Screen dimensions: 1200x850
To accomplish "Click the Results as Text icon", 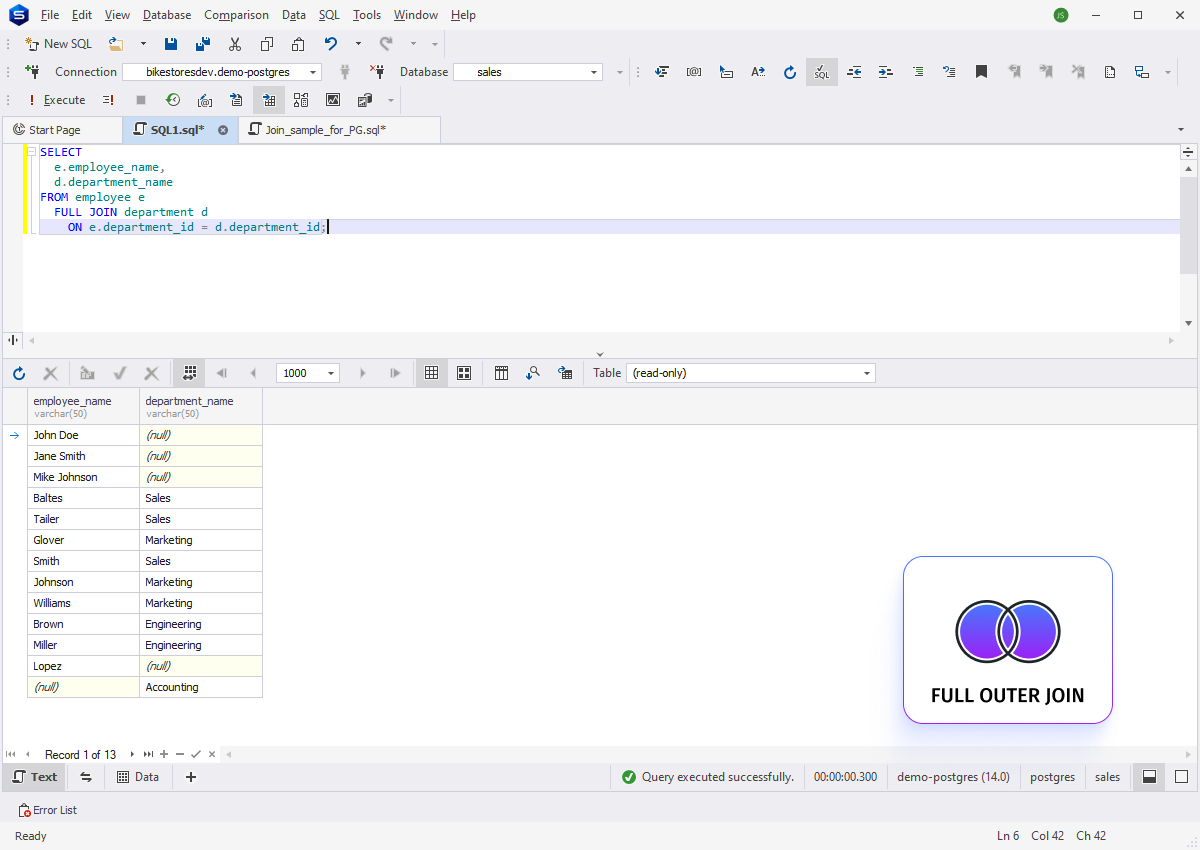I will (x=237, y=100).
